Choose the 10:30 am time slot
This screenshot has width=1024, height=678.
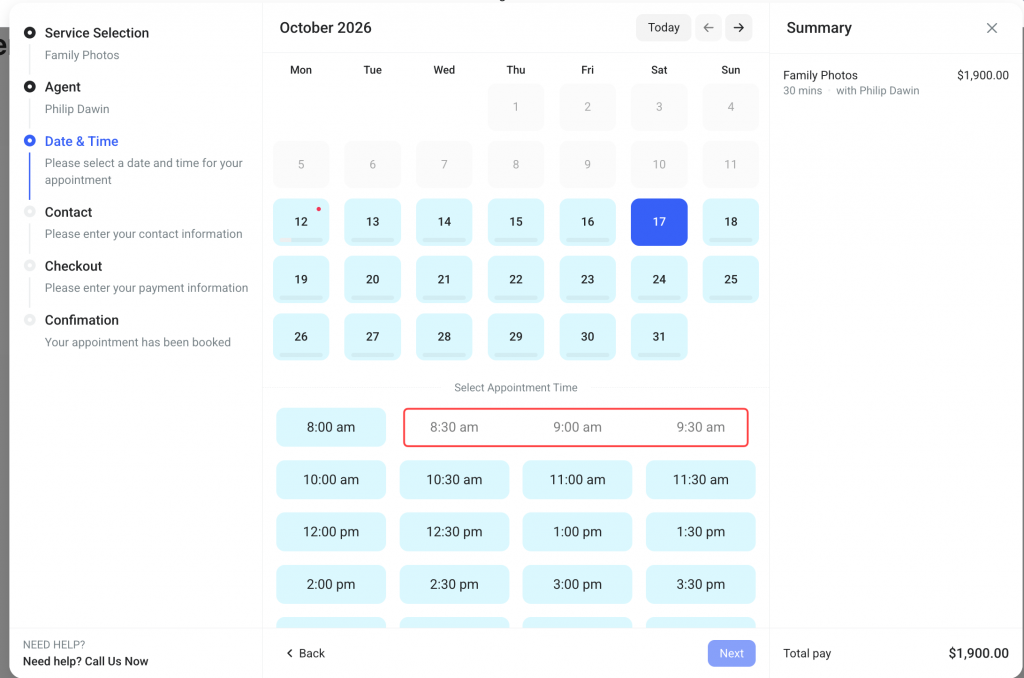coord(455,479)
